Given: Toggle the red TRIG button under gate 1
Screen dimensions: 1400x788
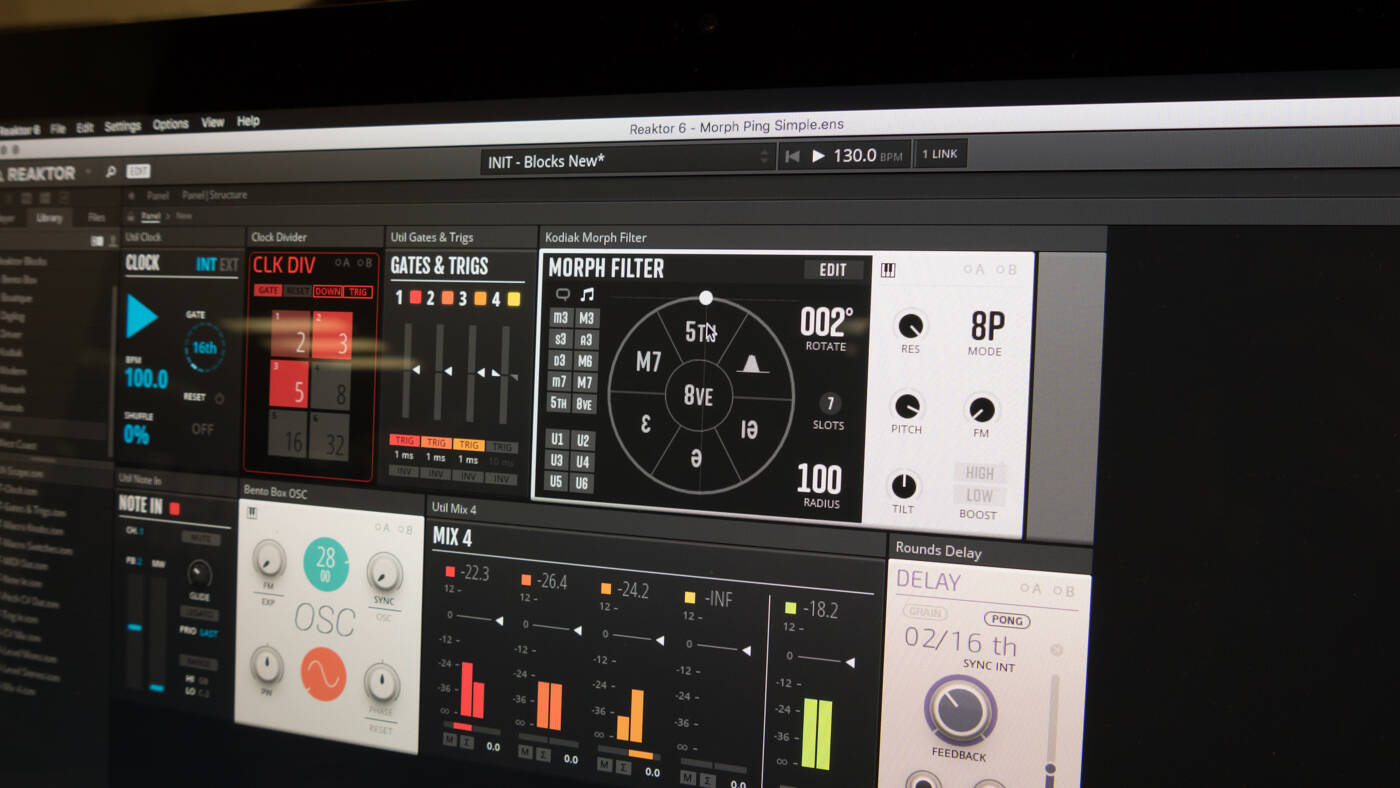Looking at the screenshot, I should coord(404,440).
